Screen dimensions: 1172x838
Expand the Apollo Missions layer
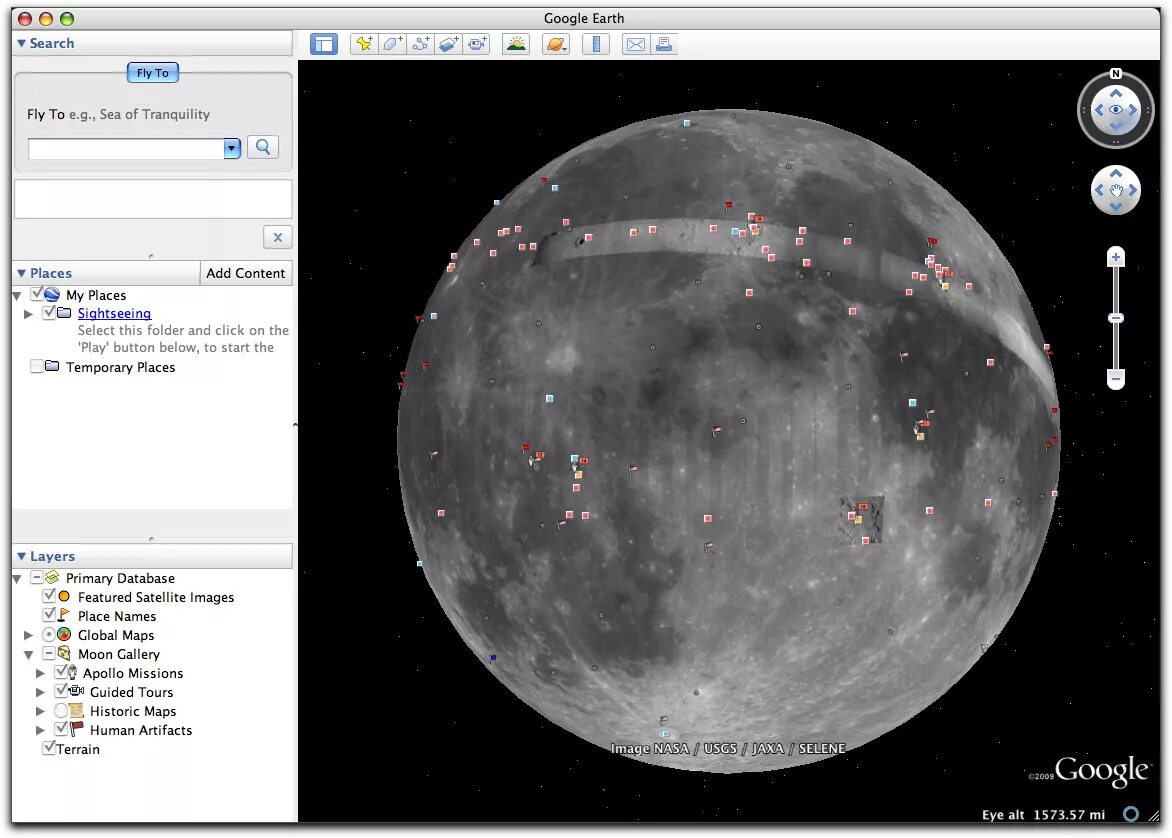[40, 674]
